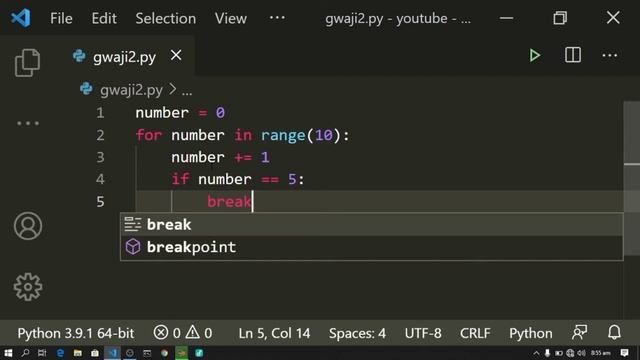640x360 pixels.
Task: Open the Explorer view in activity bar
Action: pos(27,62)
